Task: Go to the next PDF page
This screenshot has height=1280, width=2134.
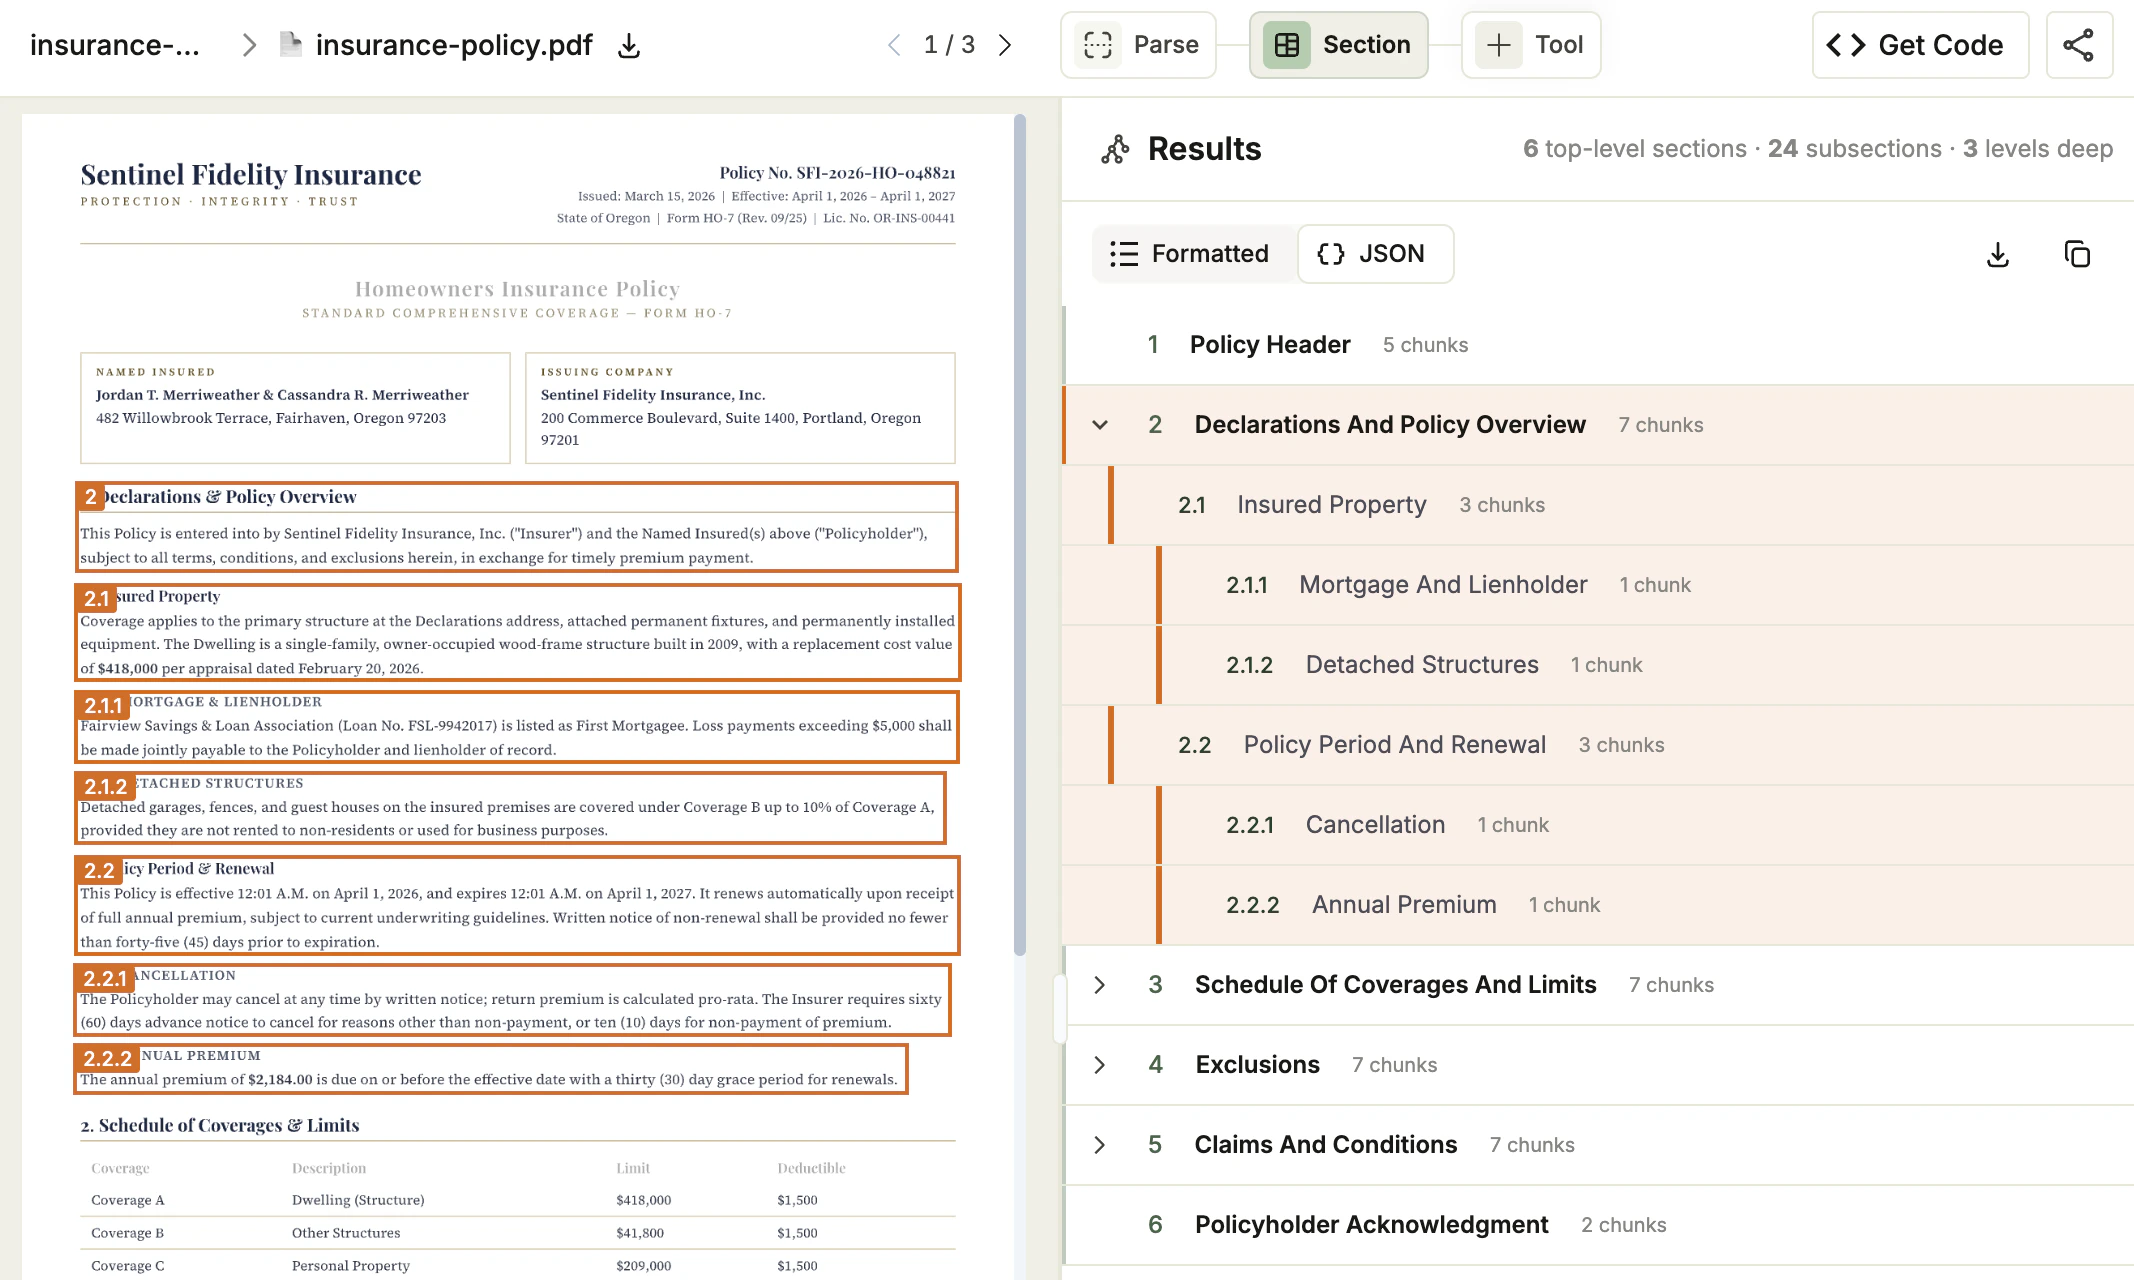Action: tap(1005, 45)
